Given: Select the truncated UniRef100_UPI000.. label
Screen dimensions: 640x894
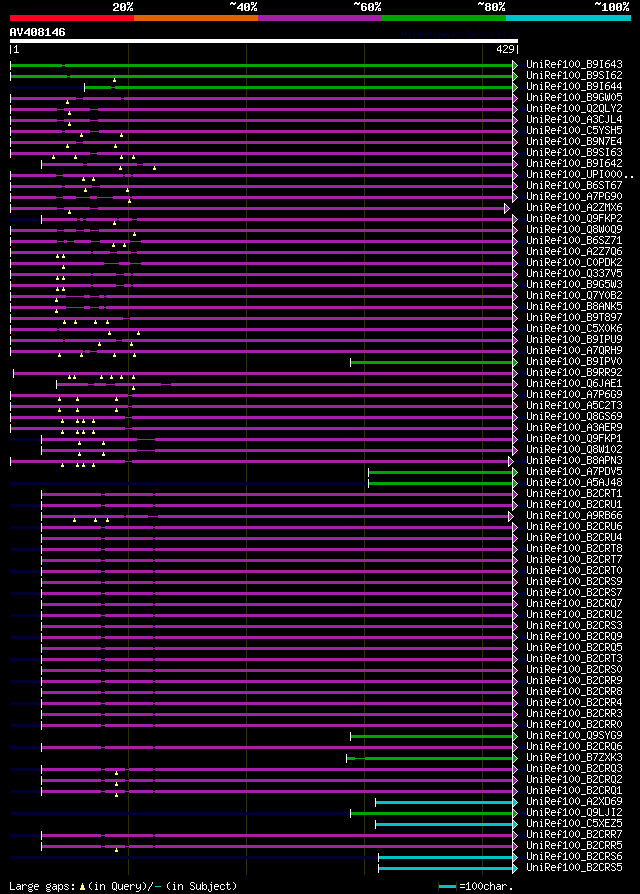Looking at the screenshot, I should click(580, 174).
